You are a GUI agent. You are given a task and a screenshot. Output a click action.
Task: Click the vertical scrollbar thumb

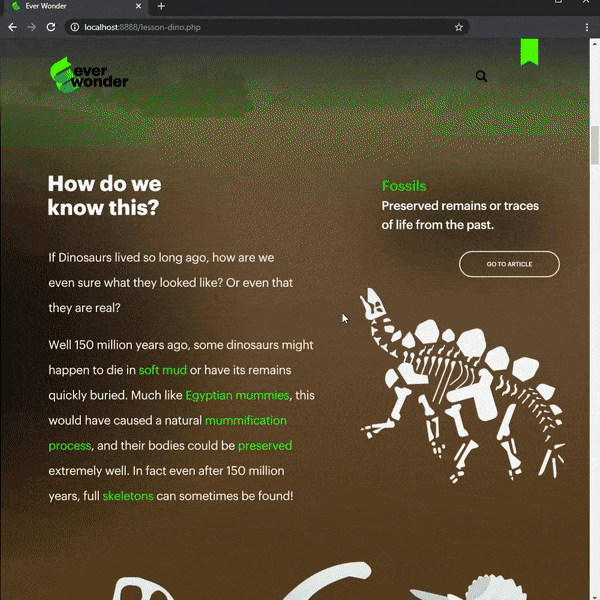[x=594, y=145]
